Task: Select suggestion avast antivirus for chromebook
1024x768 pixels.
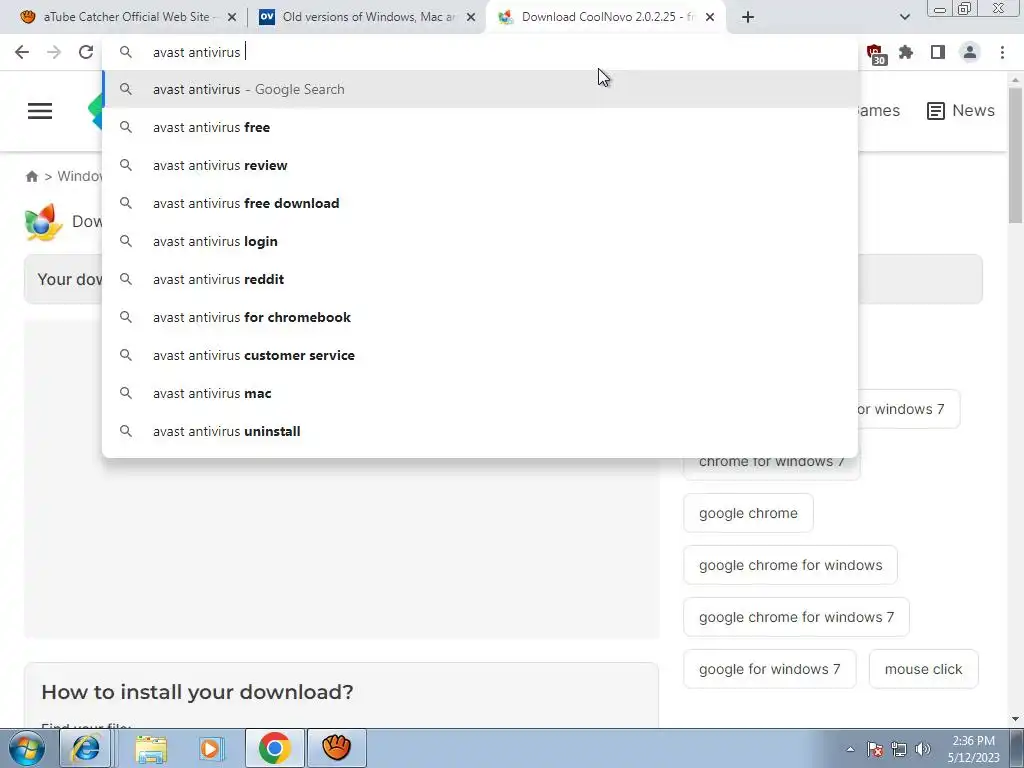Action: (480, 317)
